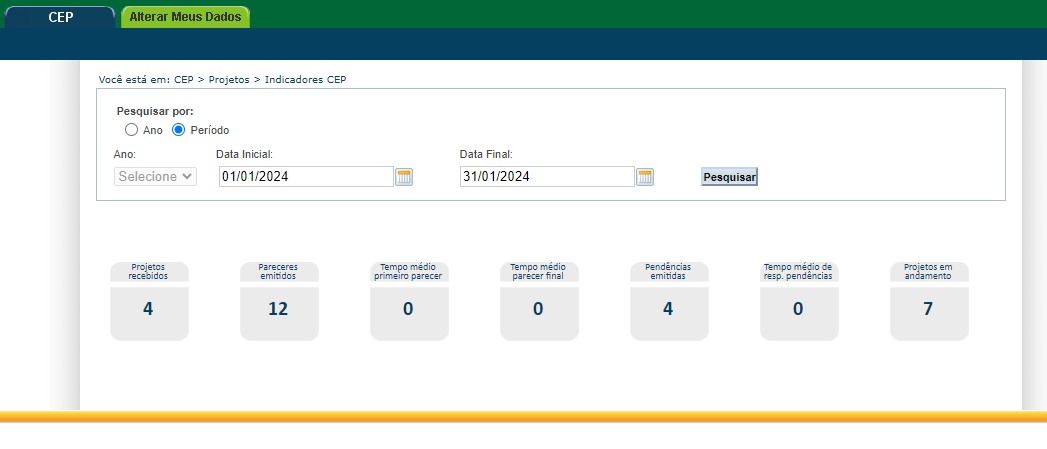Expand the Ano Selecione dropdown
The width and height of the screenshot is (1047, 449).
pyautogui.click(x=156, y=177)
